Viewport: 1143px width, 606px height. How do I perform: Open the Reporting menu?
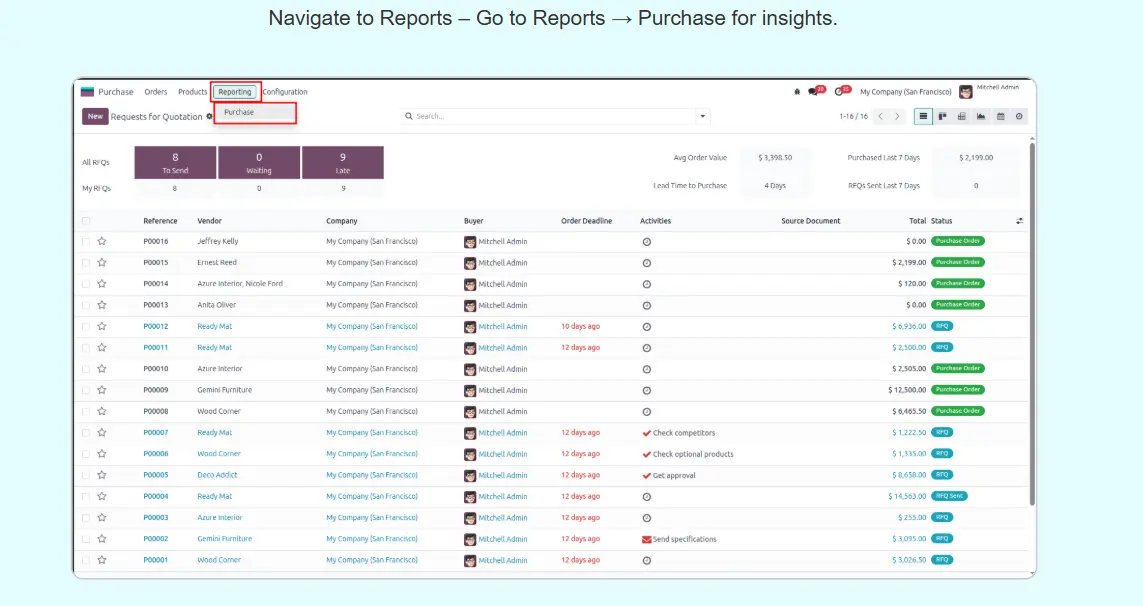(235, 92)
